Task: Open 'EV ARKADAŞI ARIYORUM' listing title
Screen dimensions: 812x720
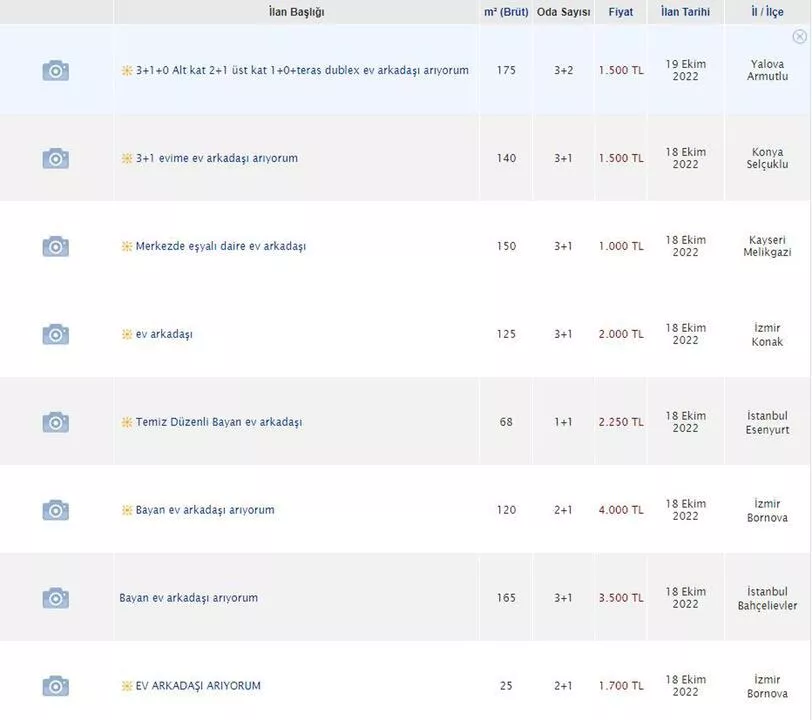Action: pyautogui.click(x=198, y=686)
